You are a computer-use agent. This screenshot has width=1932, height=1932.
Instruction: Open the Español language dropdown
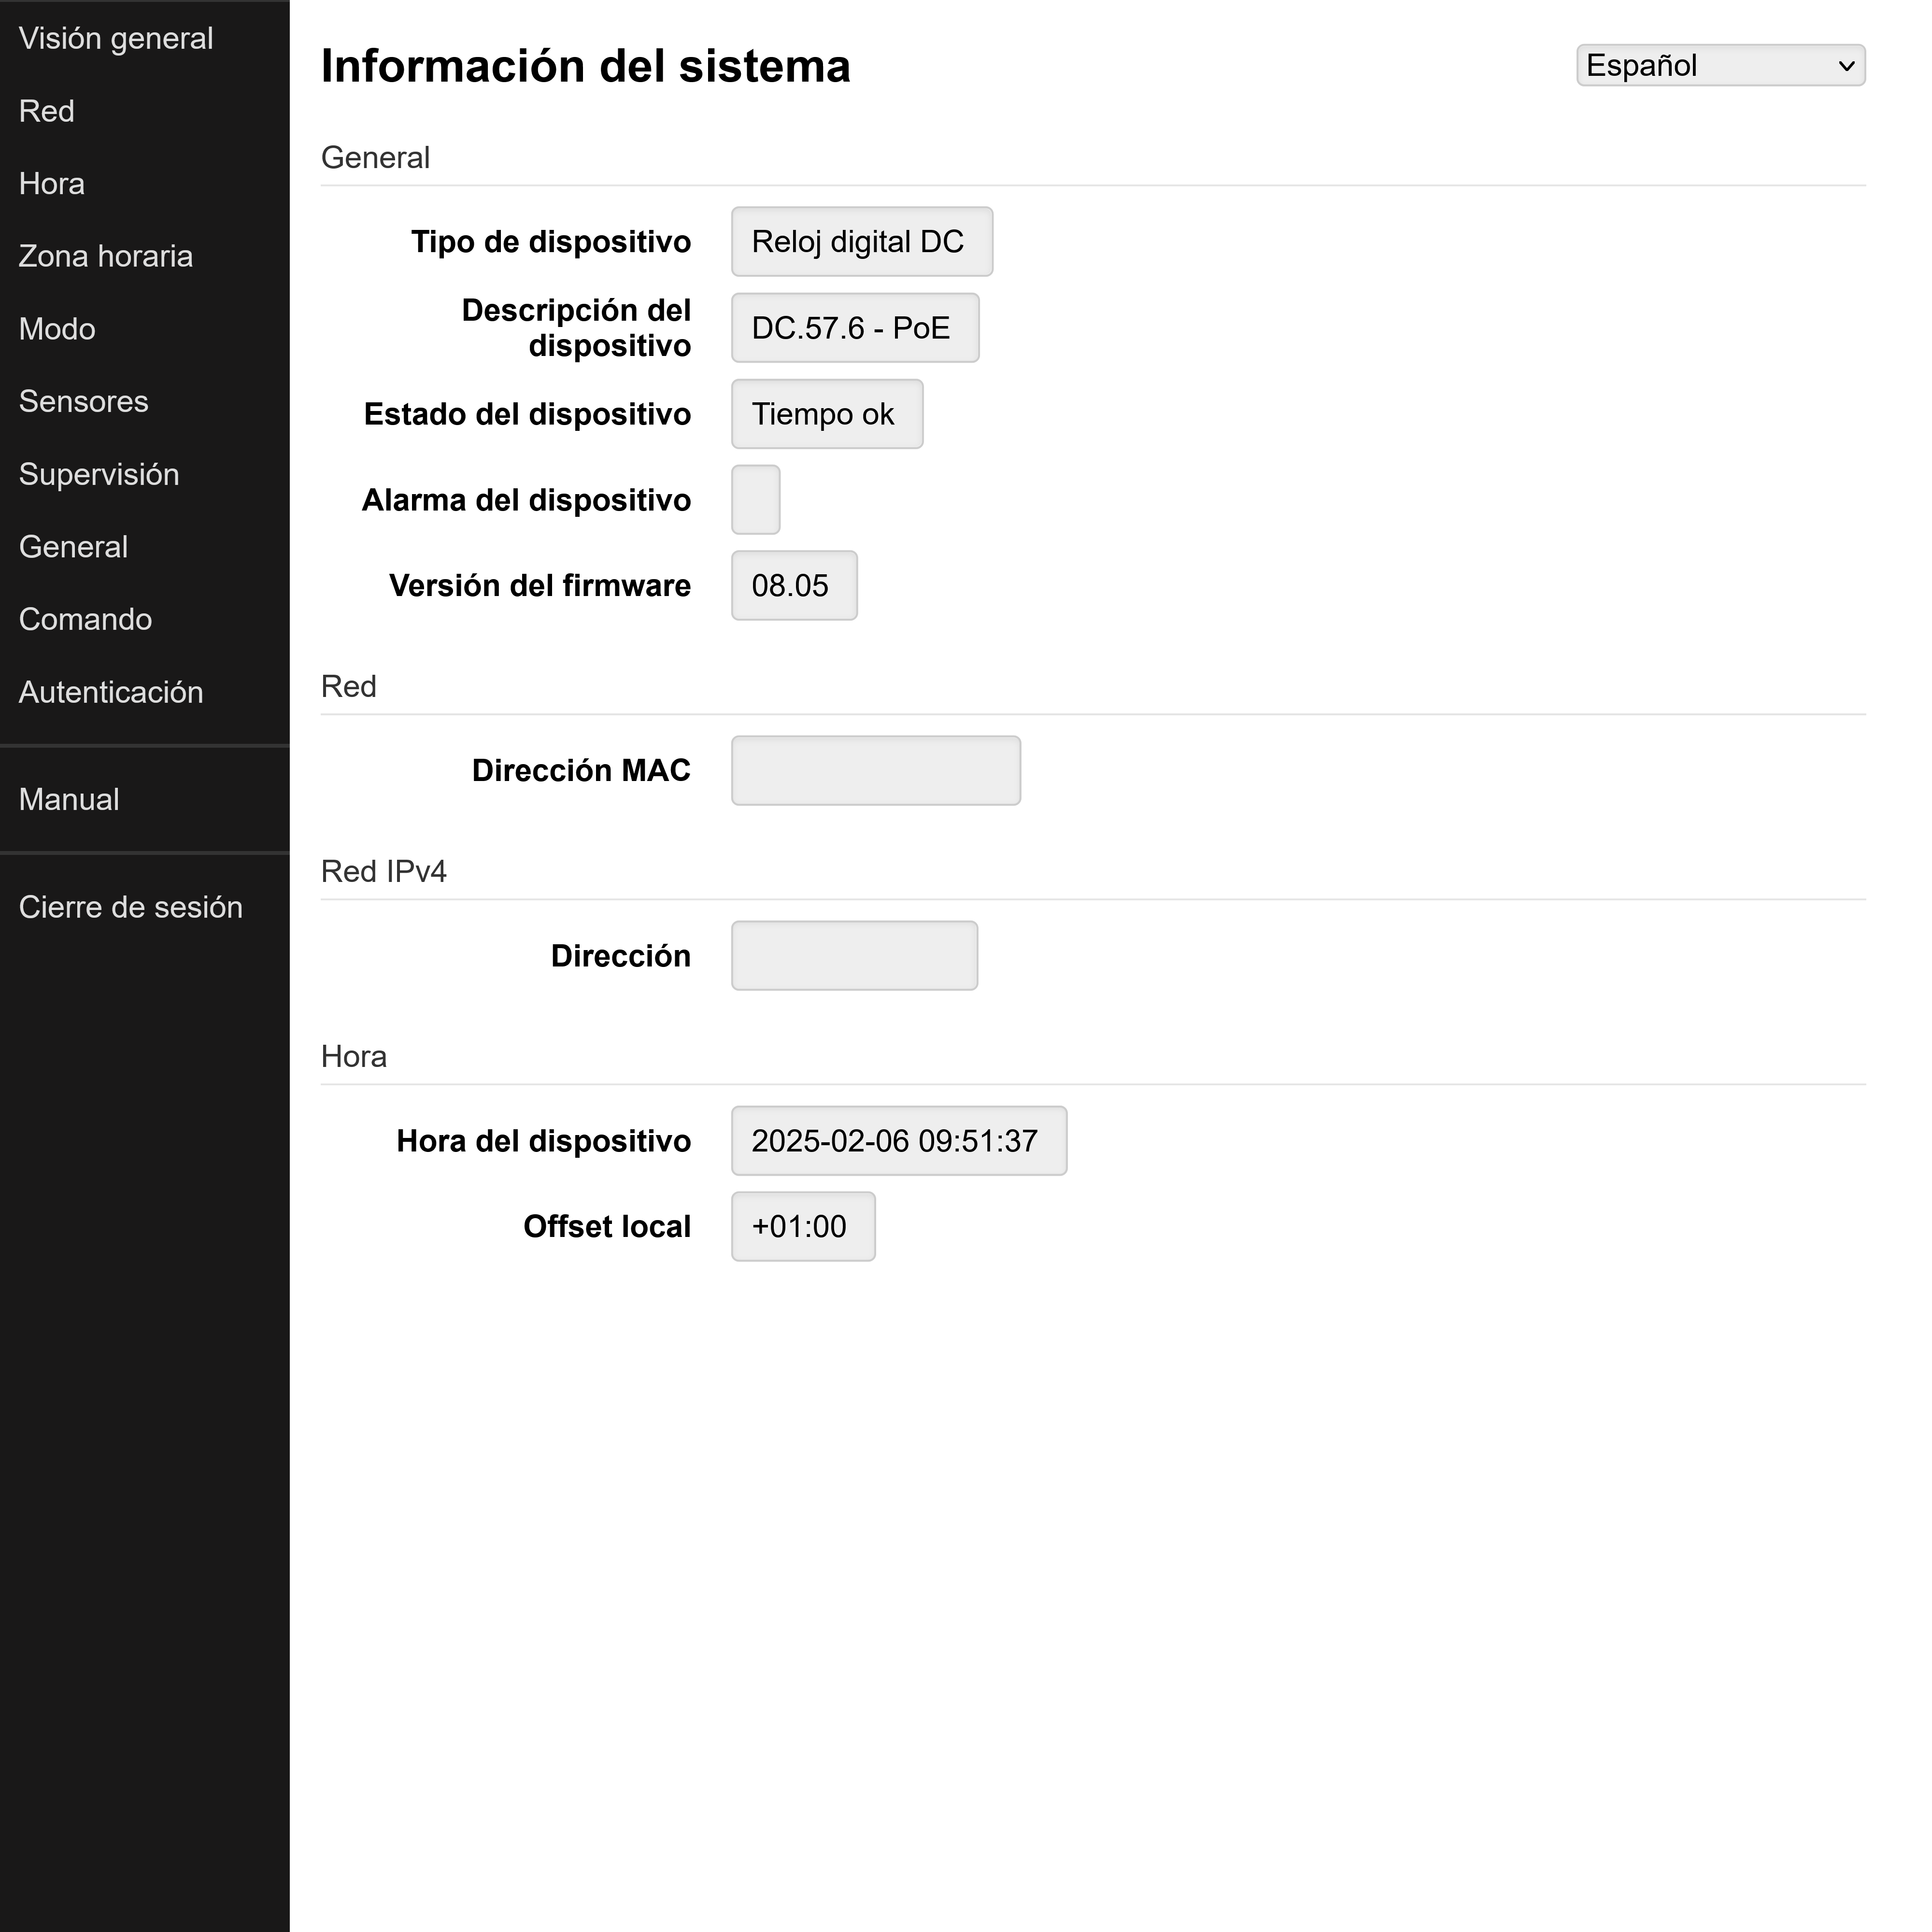point(1720,65)
